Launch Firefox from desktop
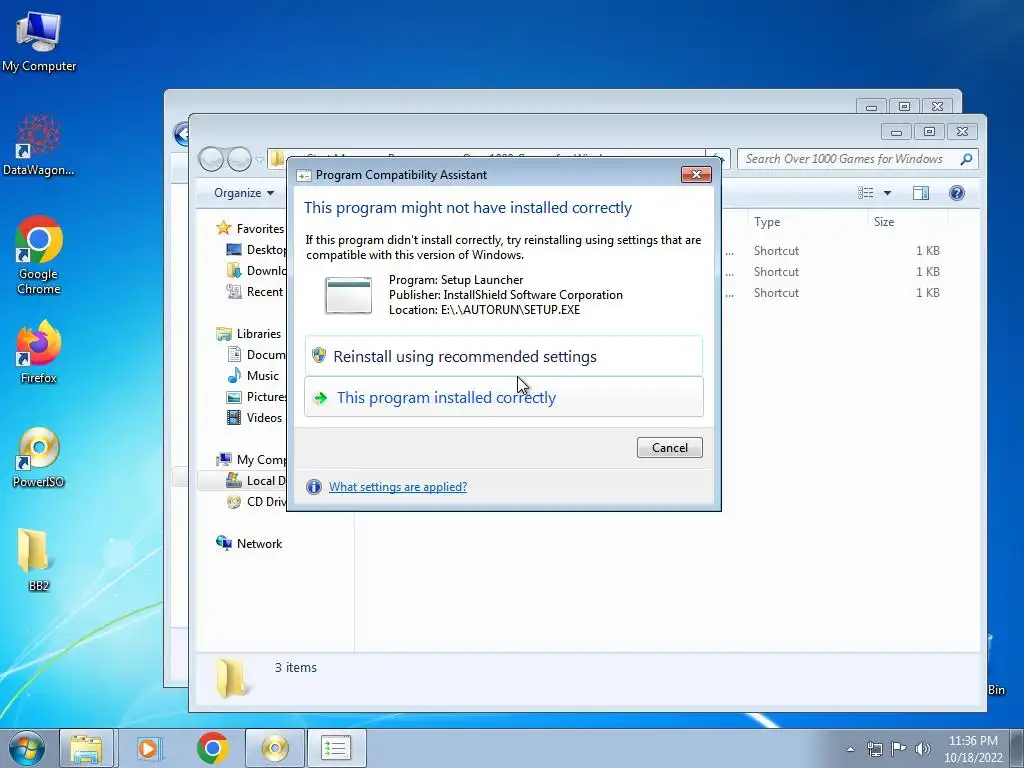Screen dimensions: 1024x768 click(x=39, y=351)
